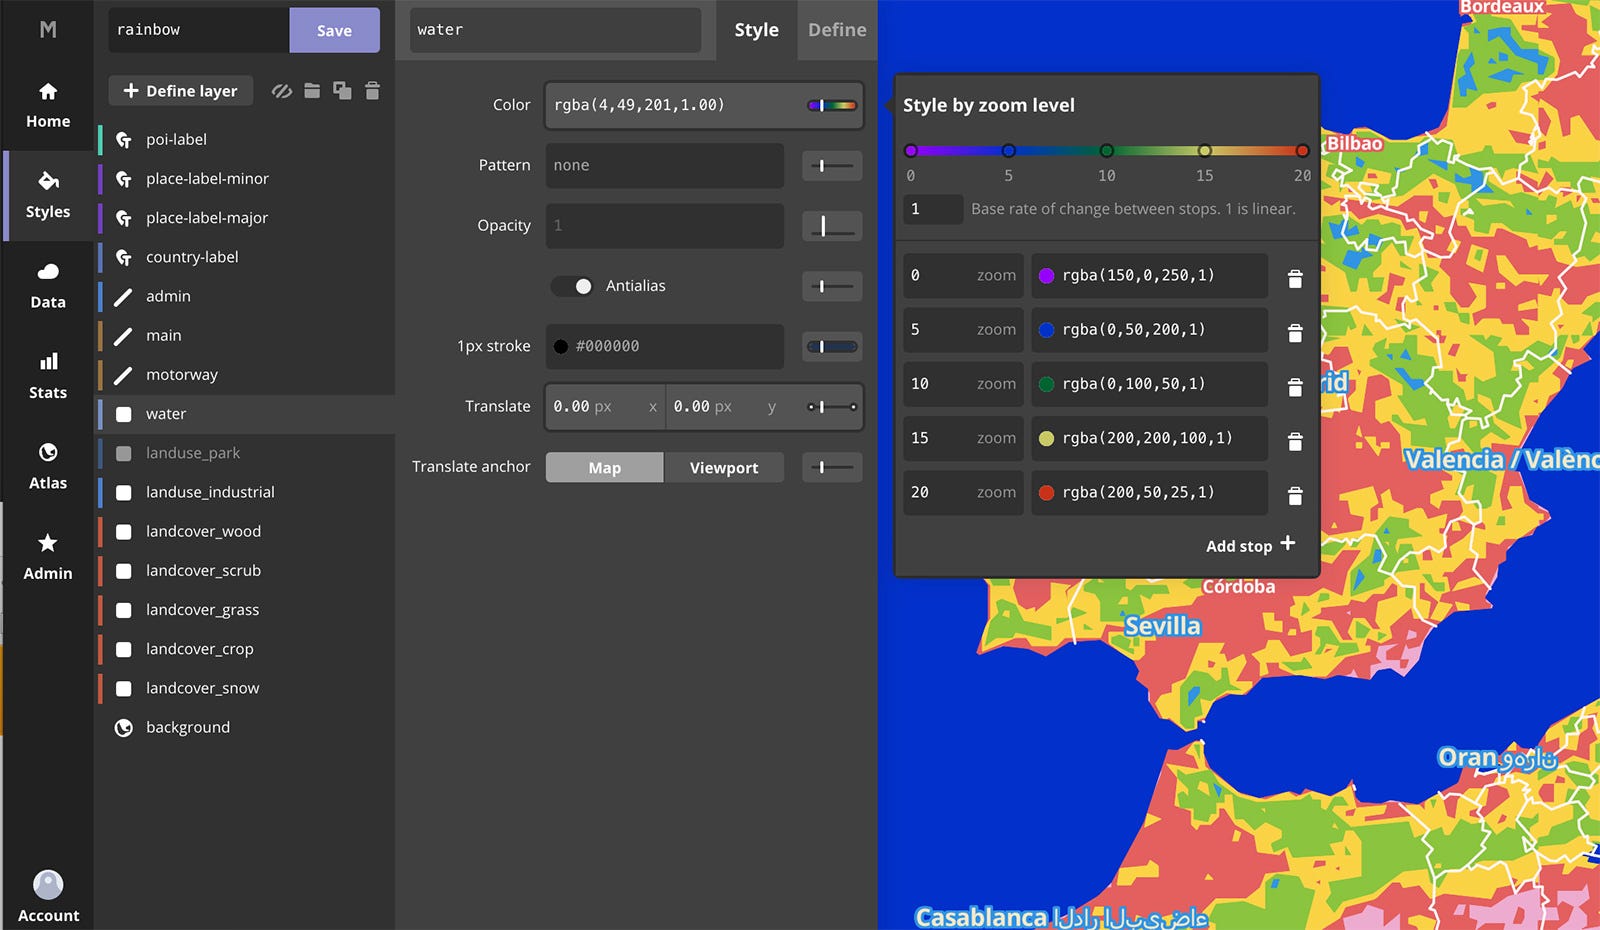Open the Data panel from the sidebar
Screen dimensions: 1600x930
coord(47,283)
